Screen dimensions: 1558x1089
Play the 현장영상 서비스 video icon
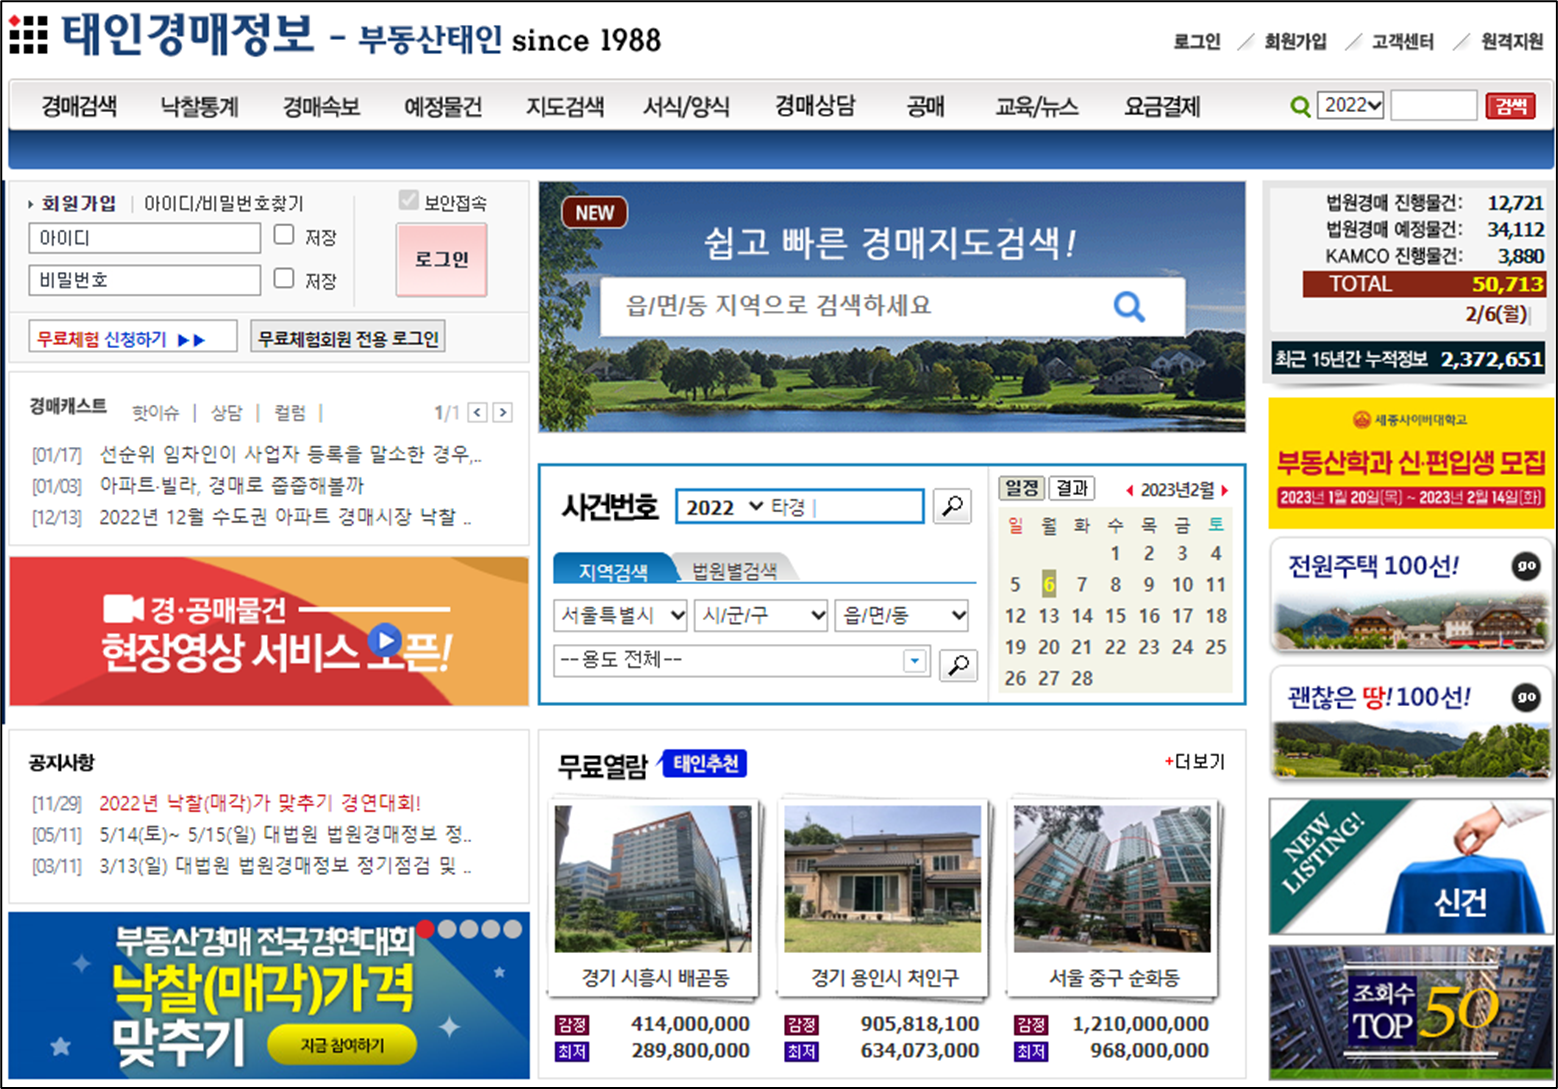(x=384, y=640)
